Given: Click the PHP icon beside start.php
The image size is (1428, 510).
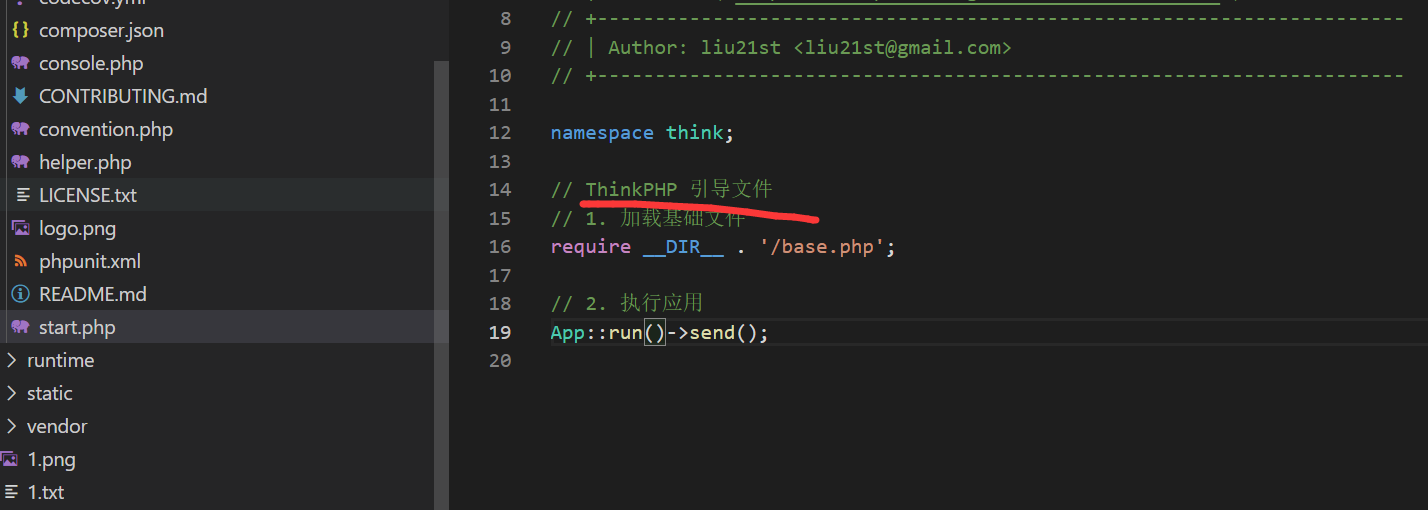Looking at the screenshot, I should pos(20,327).
